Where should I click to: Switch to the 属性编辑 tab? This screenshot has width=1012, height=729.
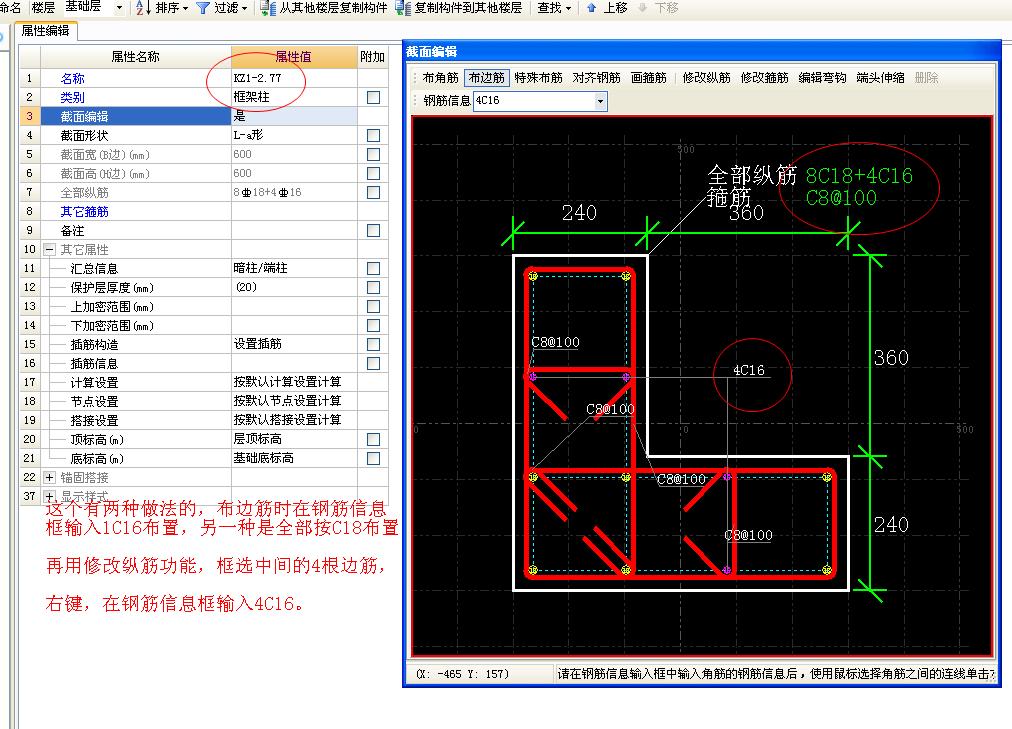tap(45, 30)
